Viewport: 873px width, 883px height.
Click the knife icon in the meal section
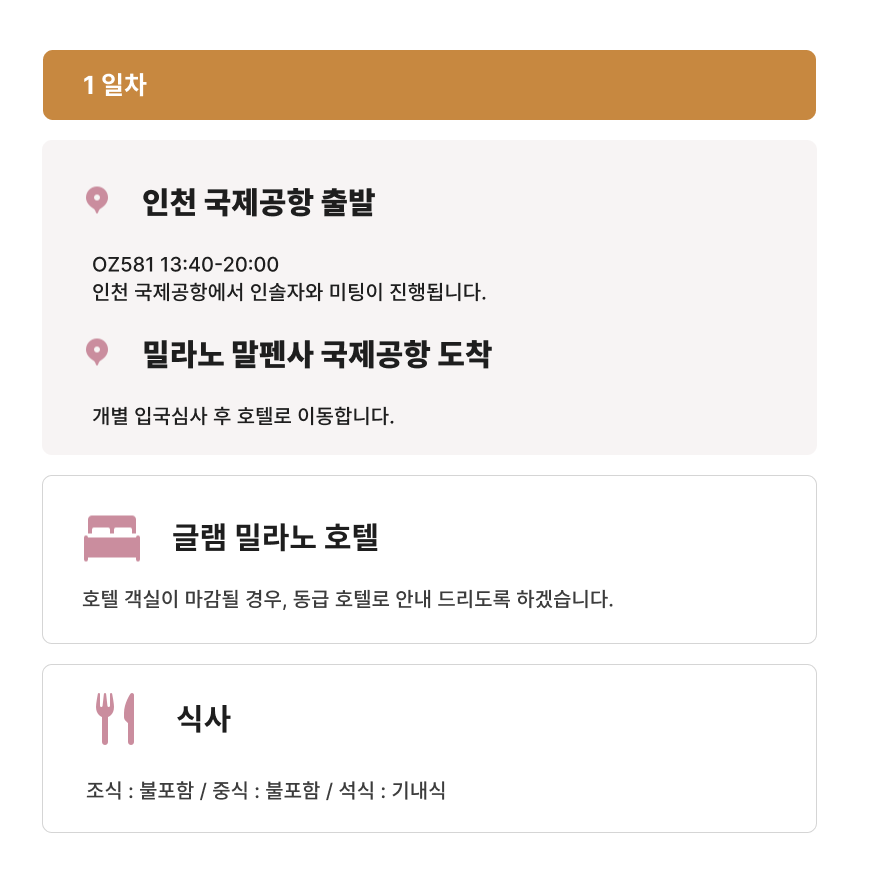(129, 718)
